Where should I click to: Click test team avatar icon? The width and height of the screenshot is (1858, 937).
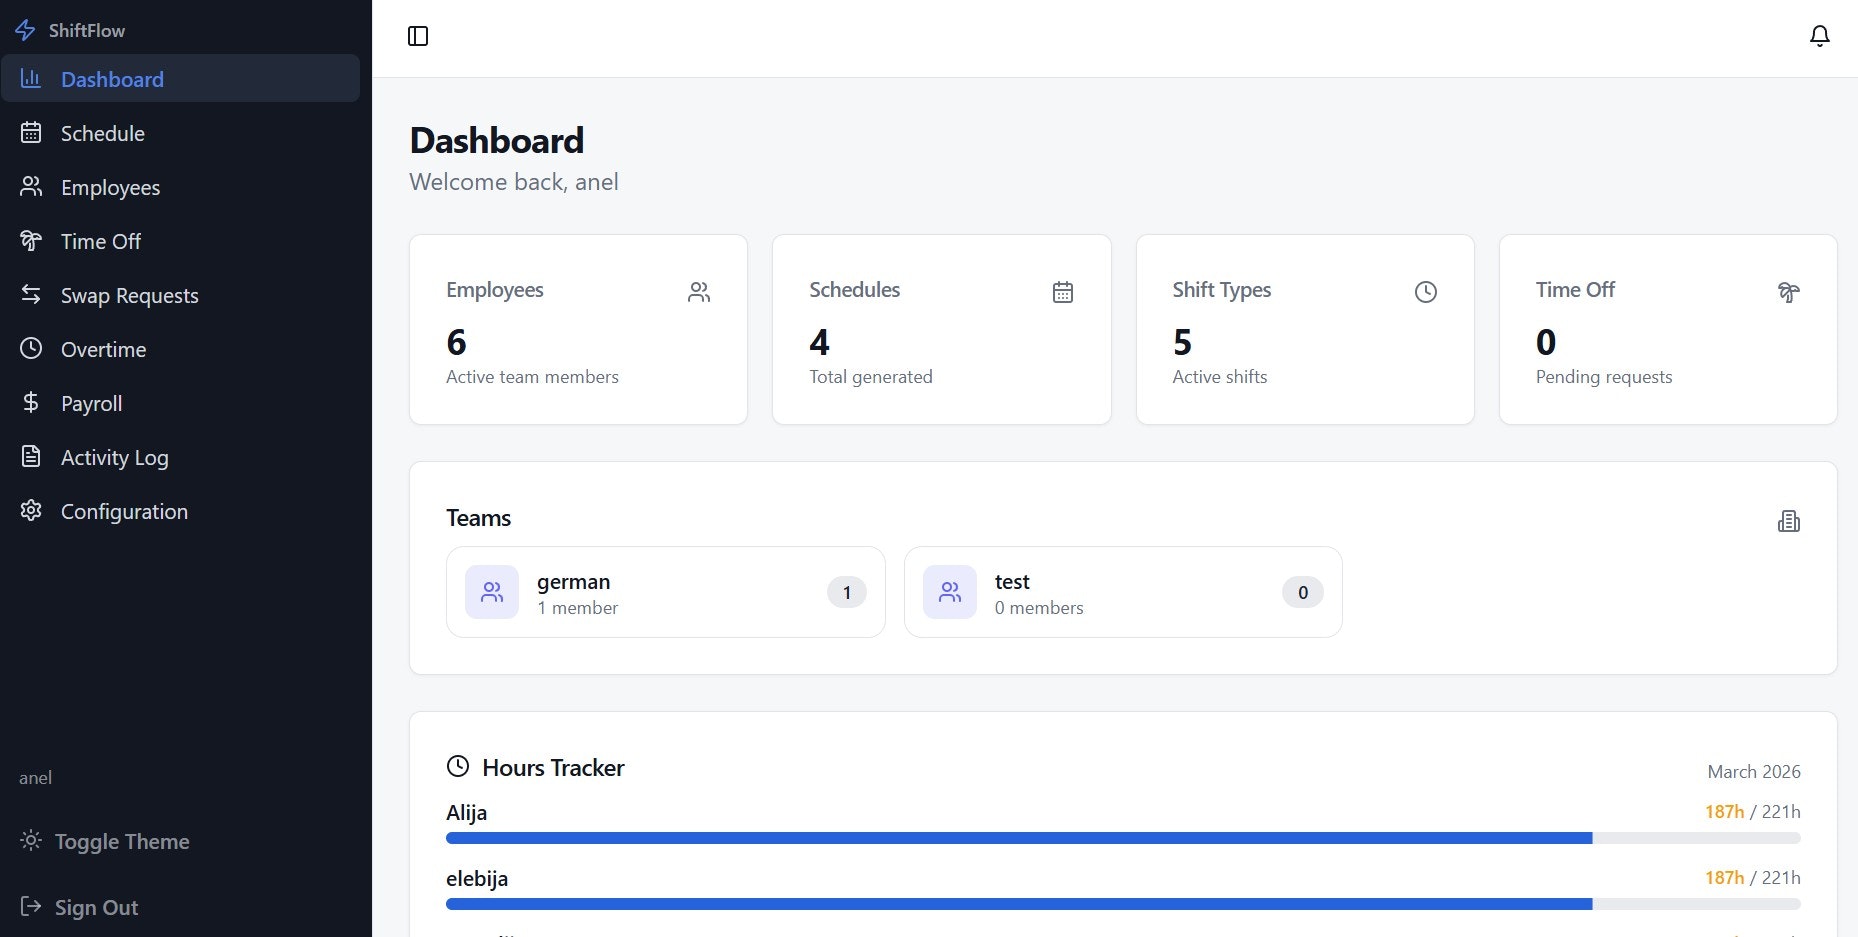pos(950,592)
